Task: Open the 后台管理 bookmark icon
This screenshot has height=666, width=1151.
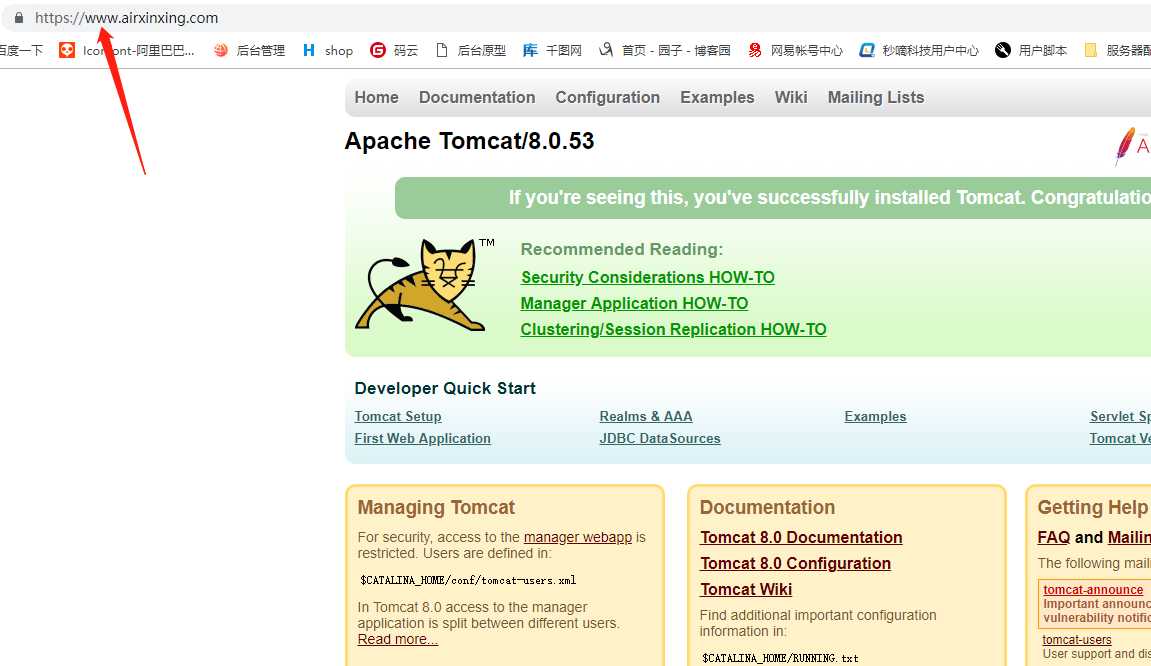Action: [x=221, y=50]
